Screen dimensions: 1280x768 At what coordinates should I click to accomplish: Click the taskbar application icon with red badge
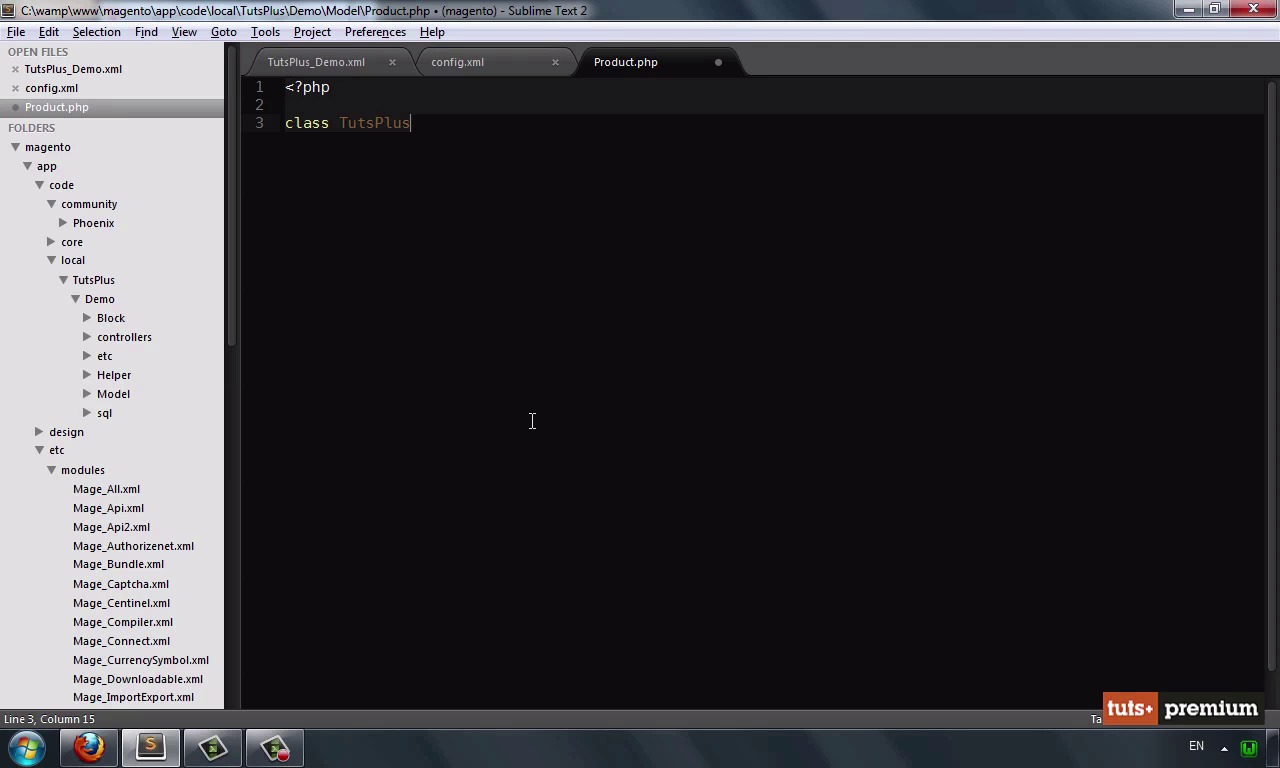coord(275,747)
